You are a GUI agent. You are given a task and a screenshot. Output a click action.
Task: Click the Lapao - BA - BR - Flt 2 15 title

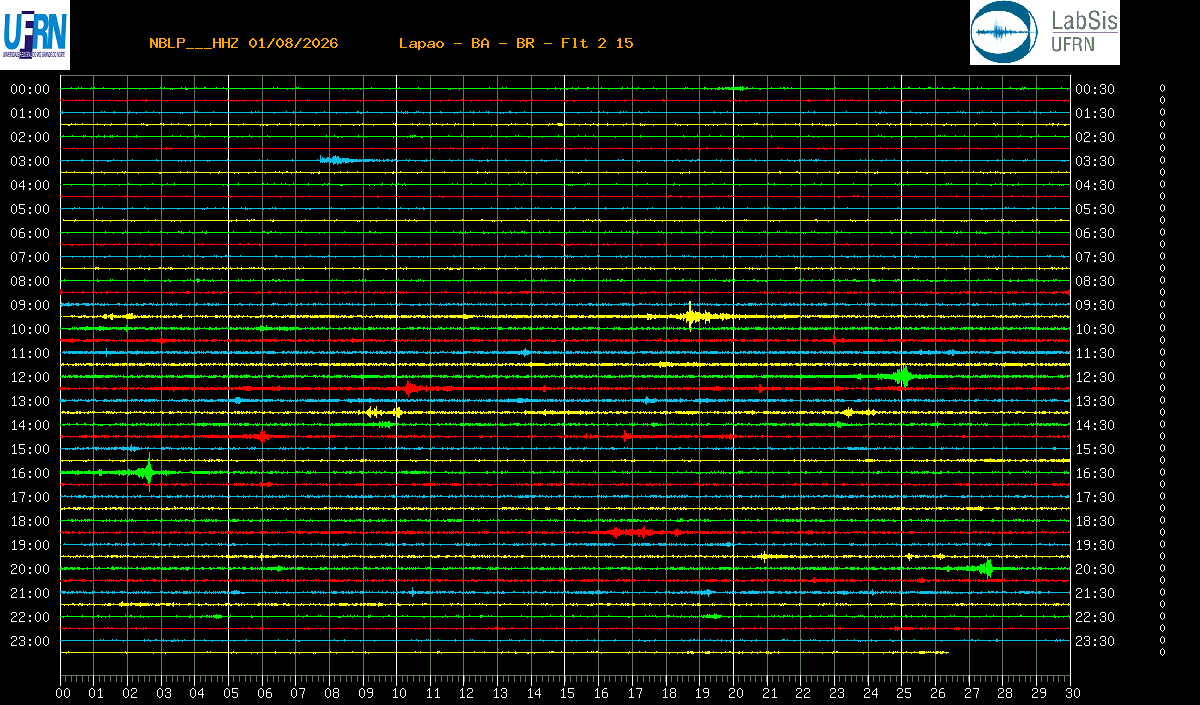pyautogui.click(x=516, y=43)
